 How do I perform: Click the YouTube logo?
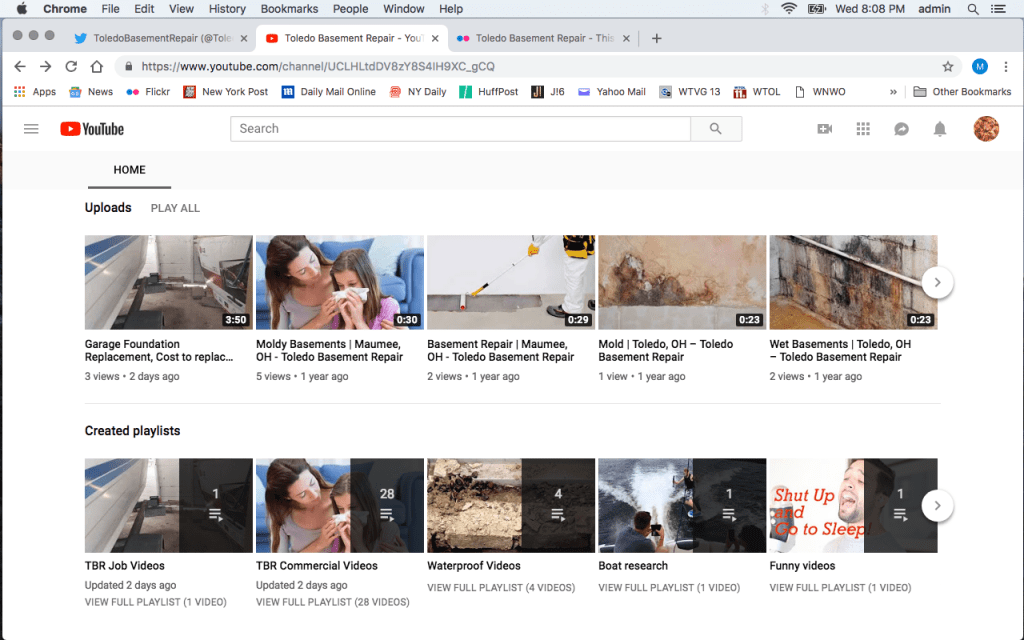[x=92, y=129]
